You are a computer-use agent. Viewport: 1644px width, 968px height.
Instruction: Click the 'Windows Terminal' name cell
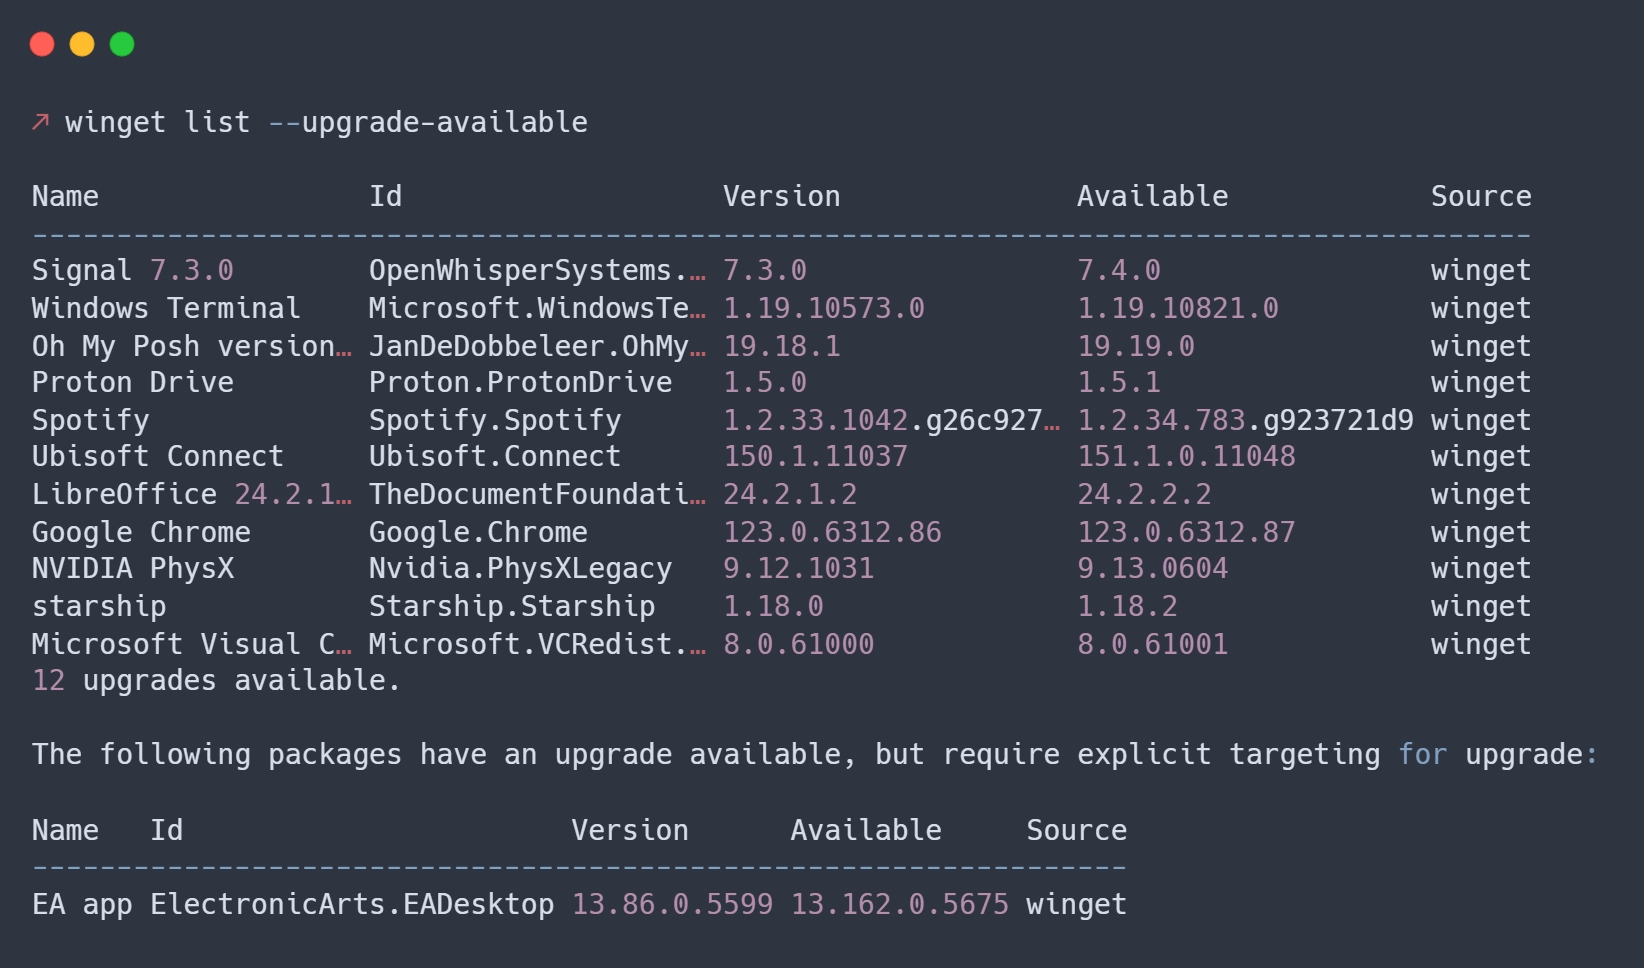[166, 308]
